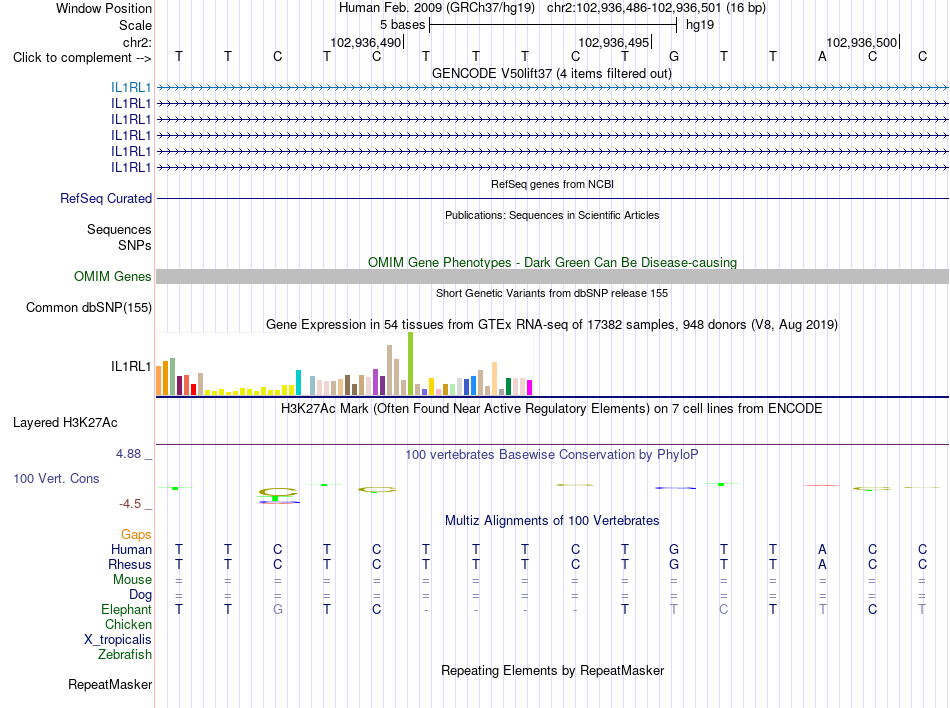Click the Chicken species label
This screenshot has width=950, height=708.
tap(128, 624)
